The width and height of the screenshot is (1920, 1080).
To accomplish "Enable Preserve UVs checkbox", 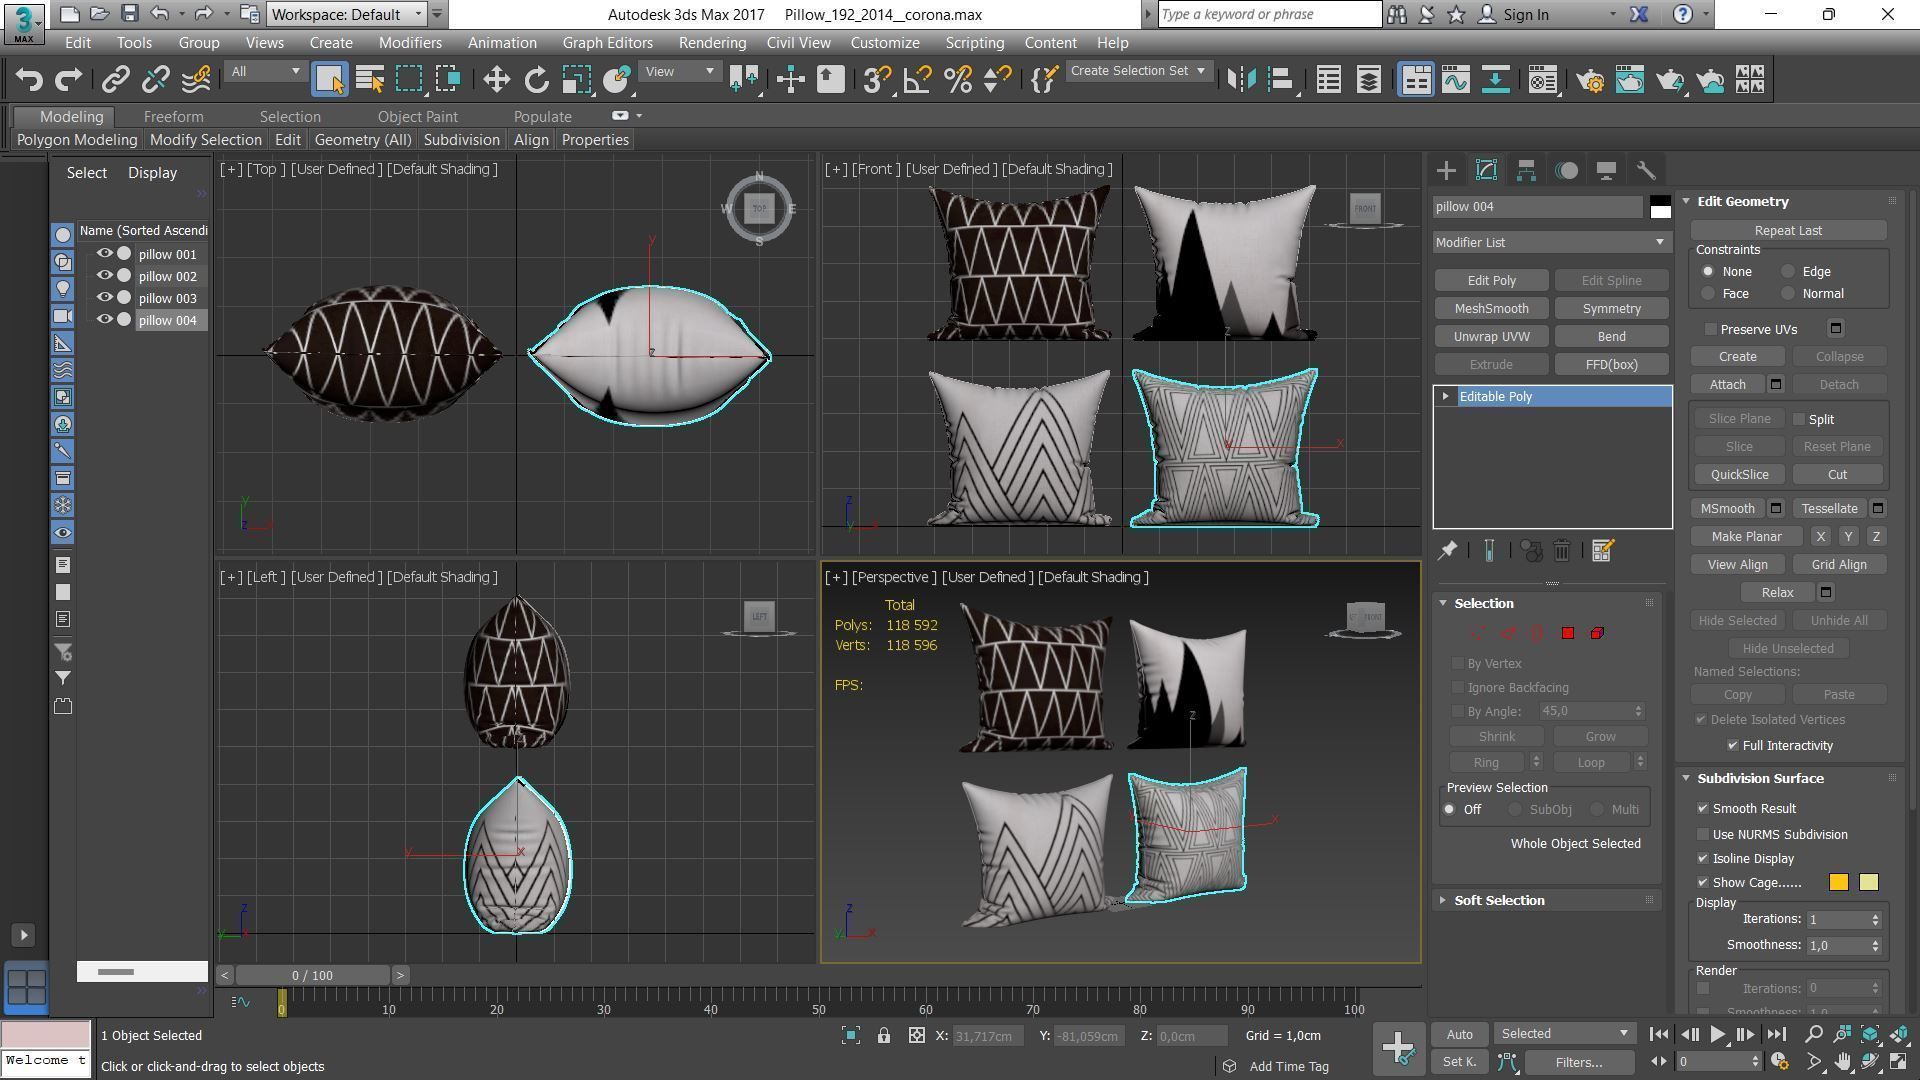I will 1711,329.
